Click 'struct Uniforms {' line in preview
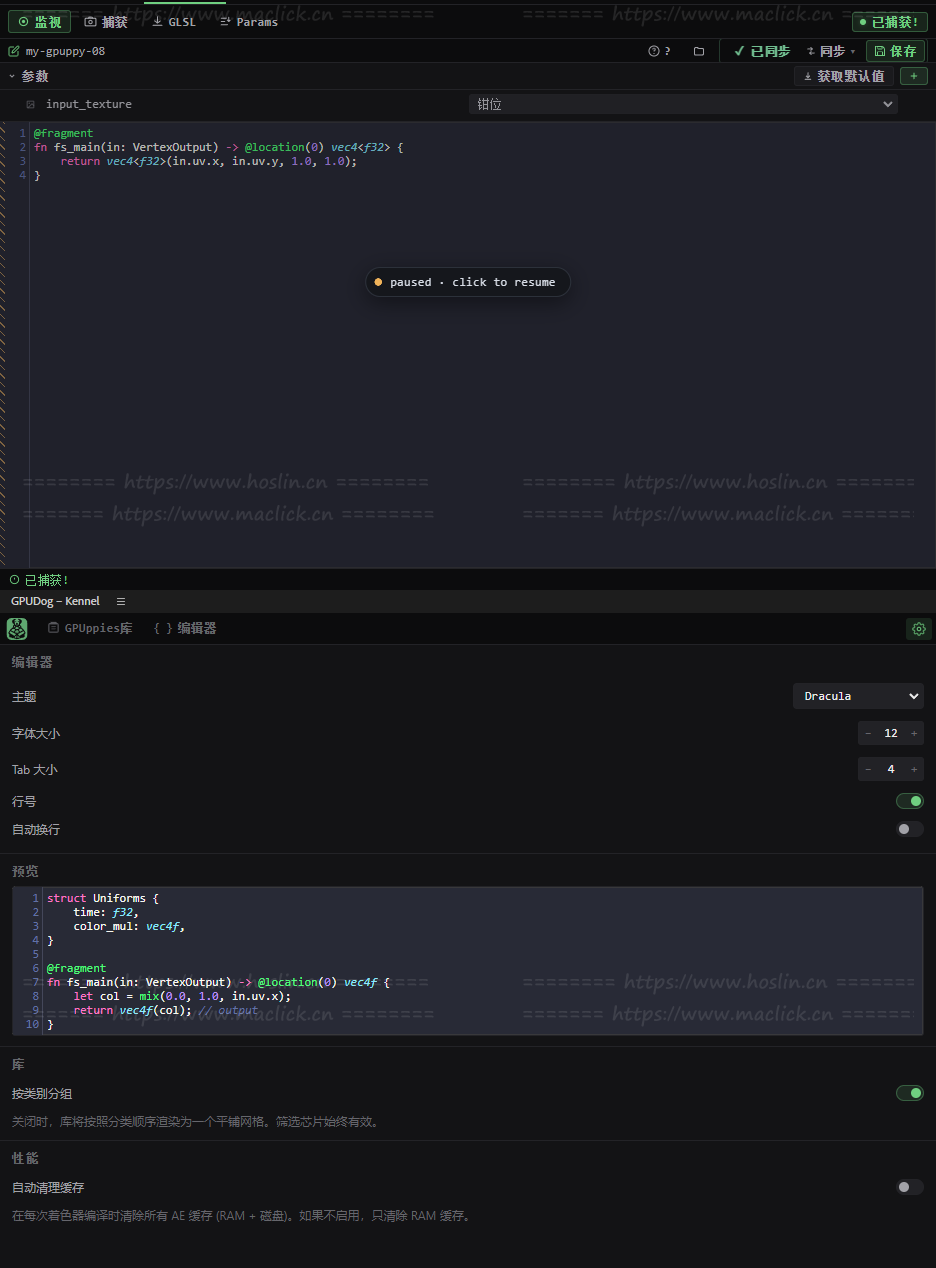 [103, 898]
